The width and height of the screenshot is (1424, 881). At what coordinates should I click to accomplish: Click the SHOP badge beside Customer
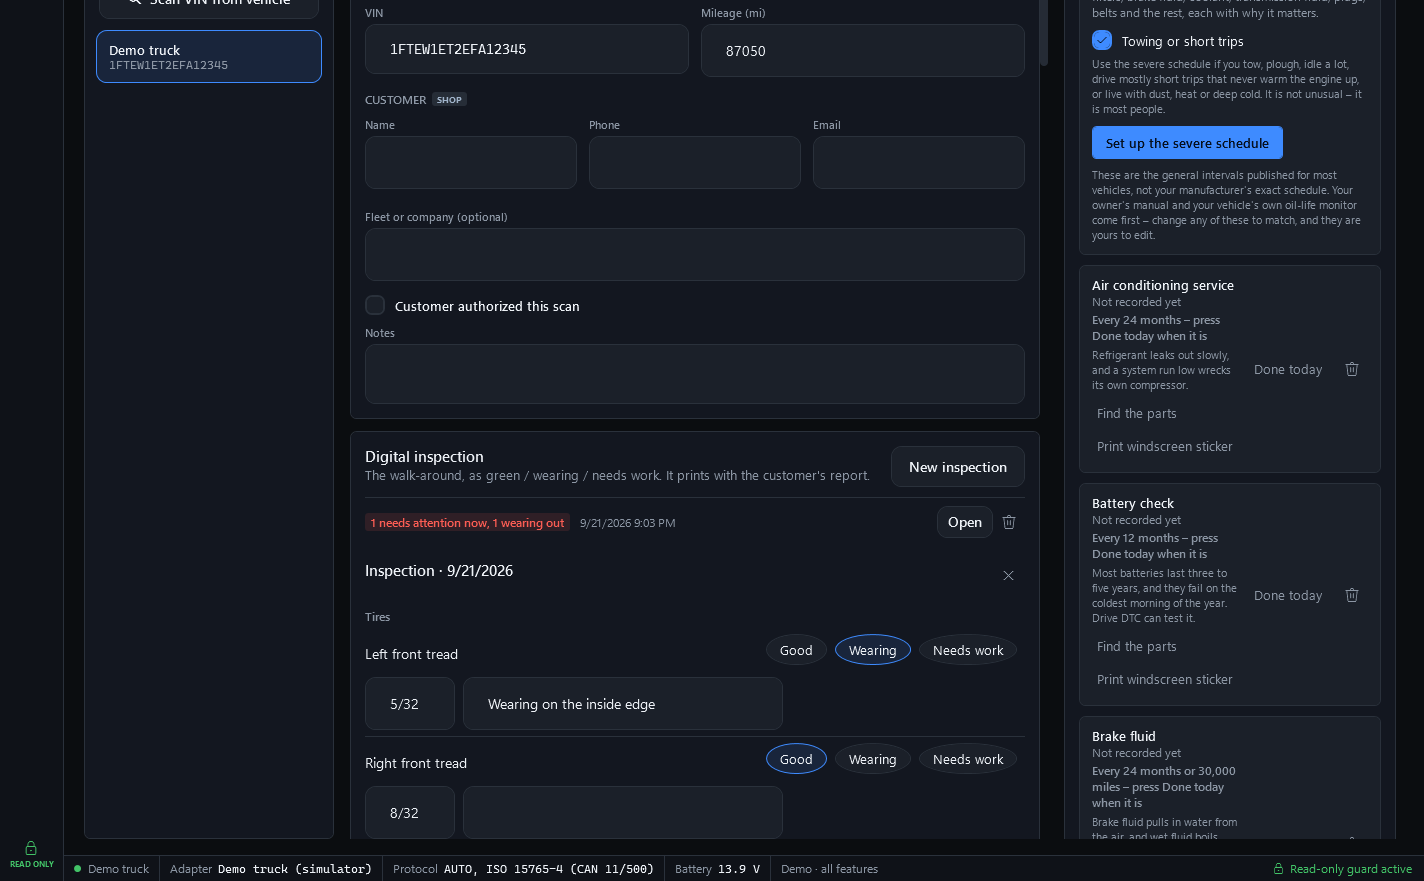pyautogui.click(x=450, y=100)
